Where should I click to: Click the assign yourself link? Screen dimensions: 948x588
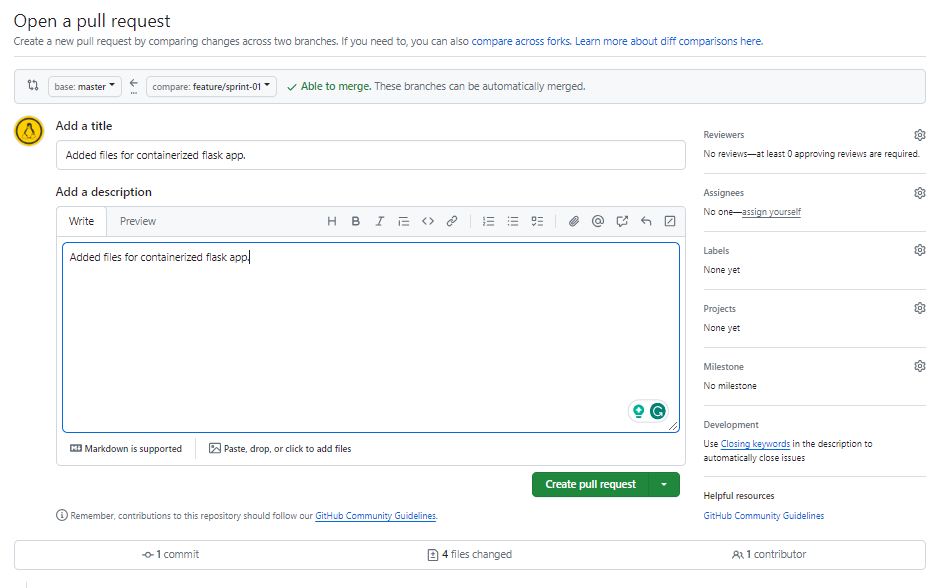click(x=771, y=212)
